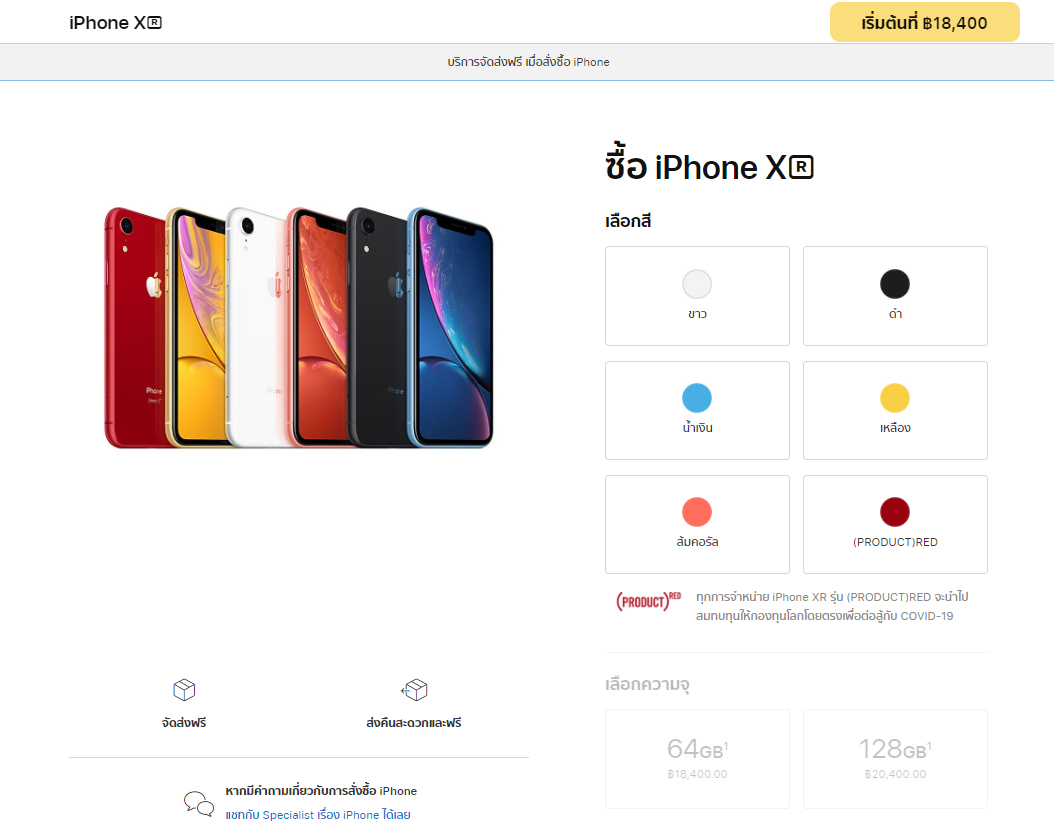
Task: Select the coral (ส้มคอรัล) color circle
Action: click(697, 511)
